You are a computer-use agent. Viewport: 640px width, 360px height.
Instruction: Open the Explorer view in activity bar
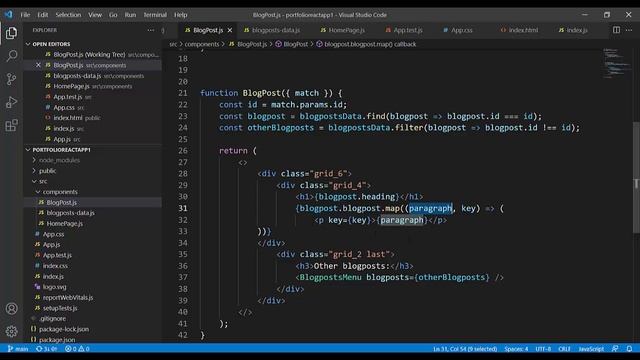point(11,33)
